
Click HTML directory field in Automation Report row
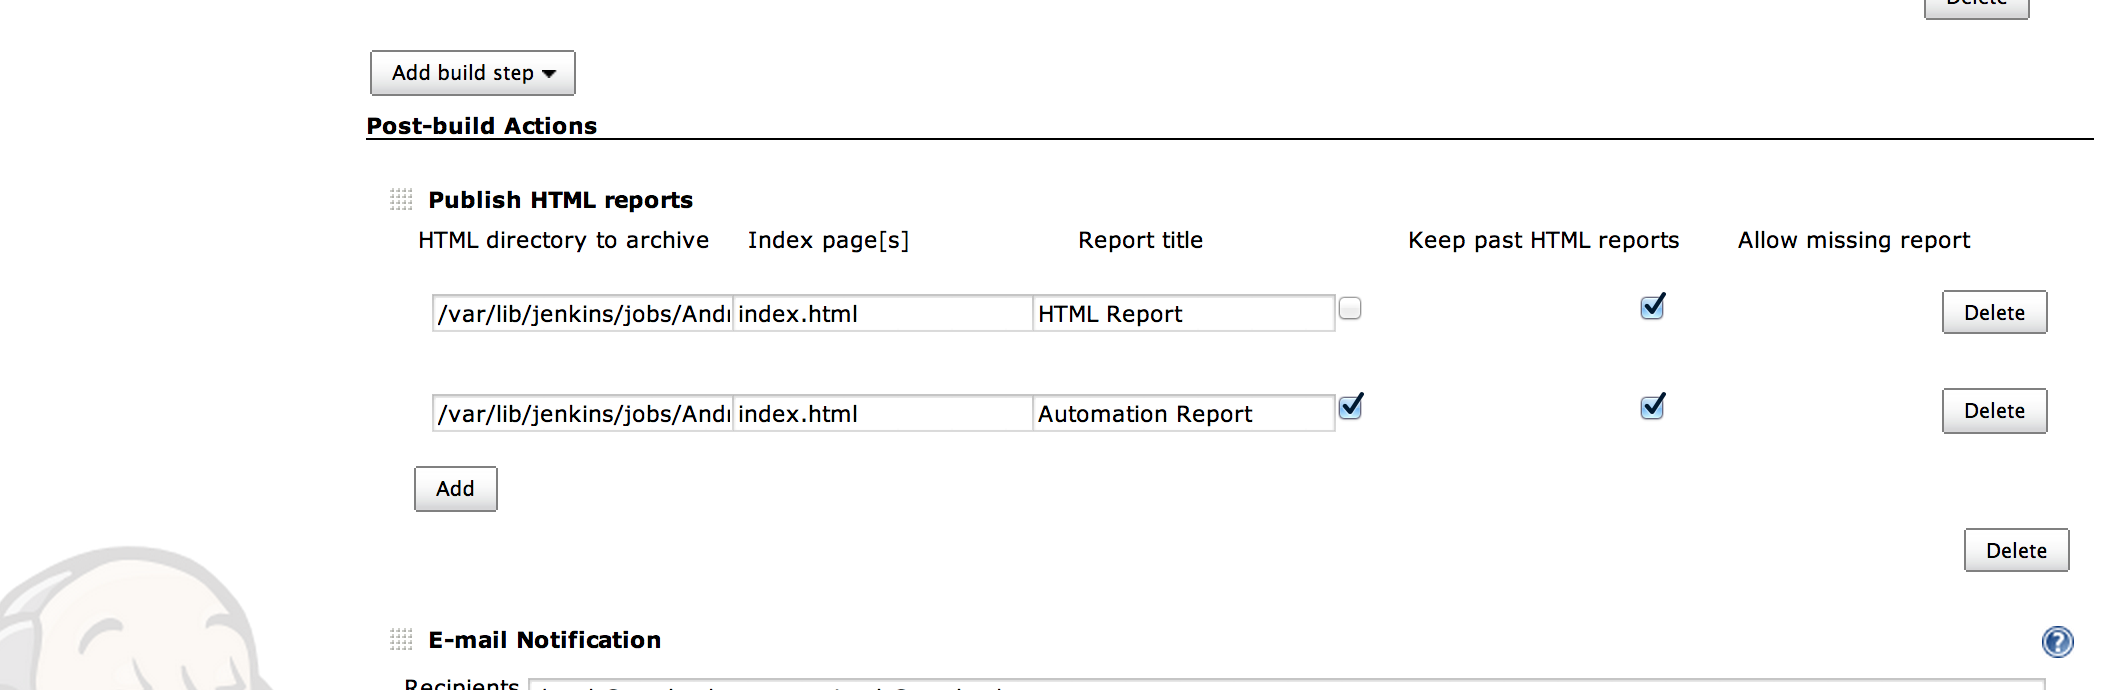pos(582,414)
